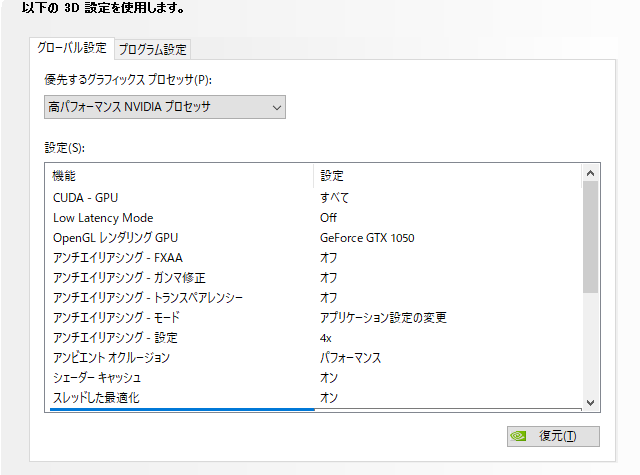640x475 pixels.
Task: Click the Off value for Low Latency Mode
Action: (328, 218)
